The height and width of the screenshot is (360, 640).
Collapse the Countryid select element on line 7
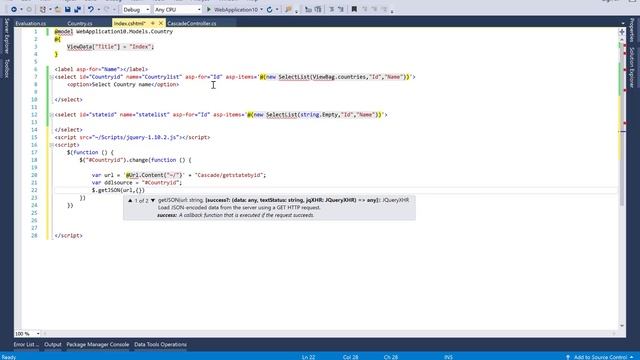click(51, 77)
